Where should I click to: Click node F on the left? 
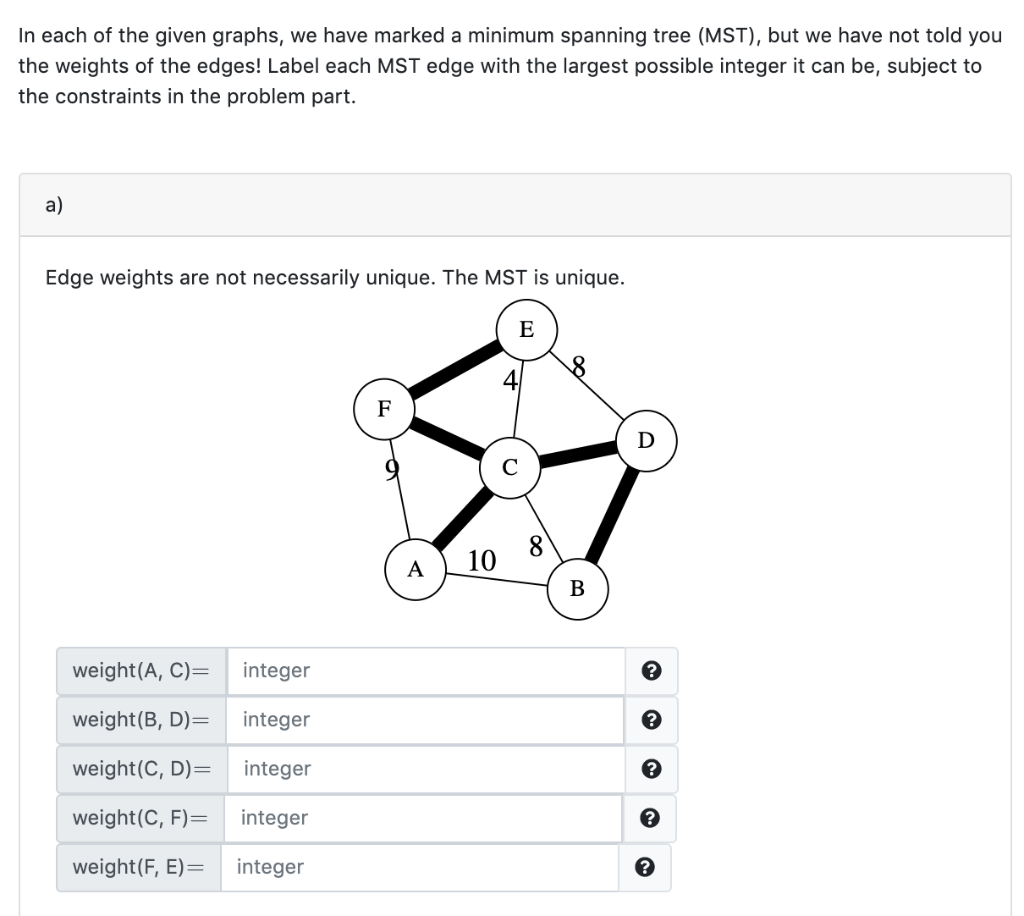click(382, 409)
